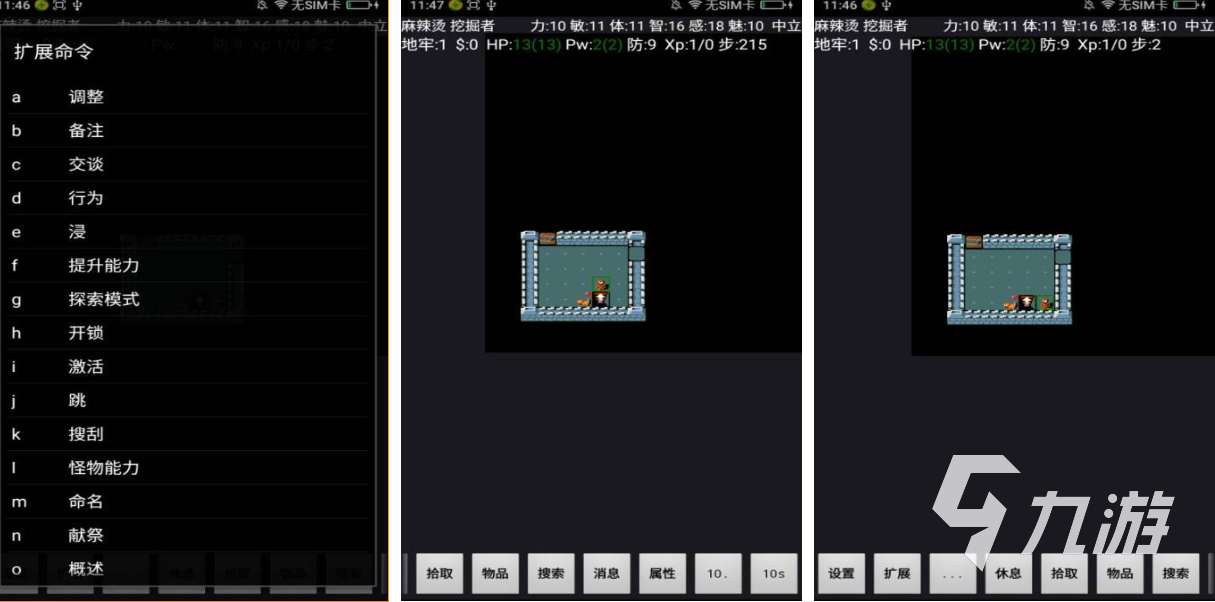The width and height of the screenshot is (1215, 602).
Task: Open 物品 in the right game screen
Action: tap(1120, 574)
